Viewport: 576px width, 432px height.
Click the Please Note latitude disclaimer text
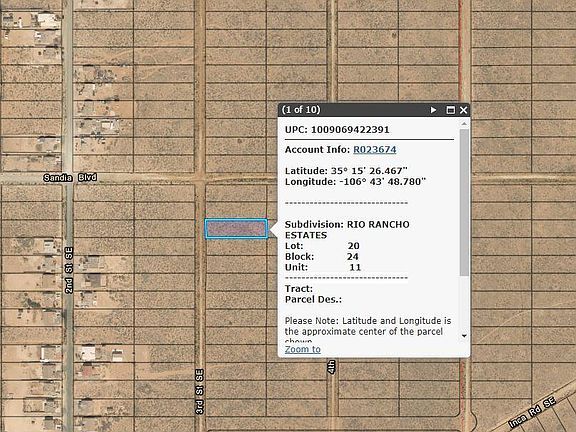[368, 329]
